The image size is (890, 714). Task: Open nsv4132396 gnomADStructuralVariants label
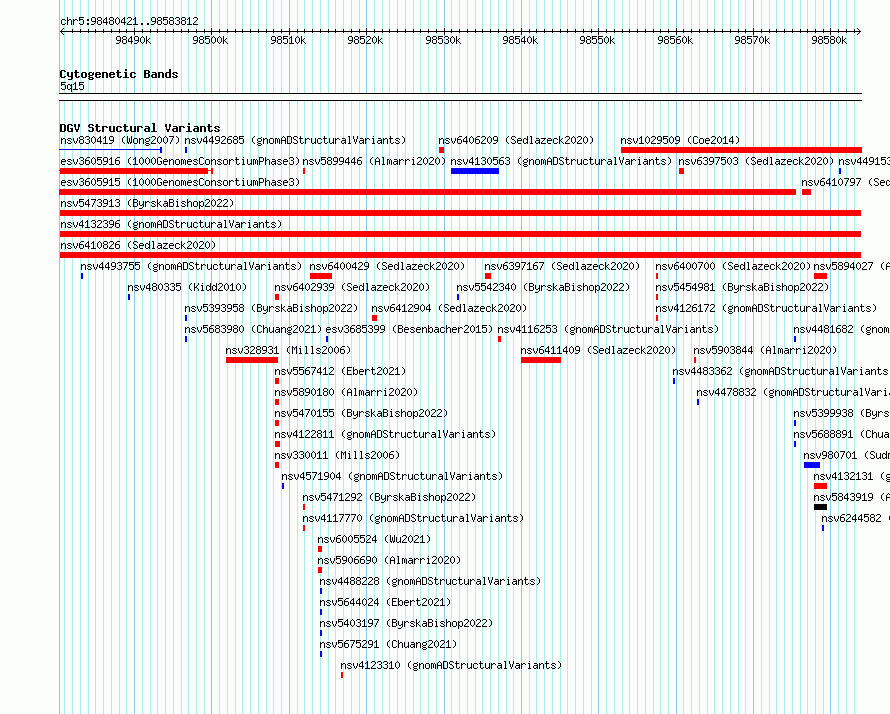pos(171,224)
